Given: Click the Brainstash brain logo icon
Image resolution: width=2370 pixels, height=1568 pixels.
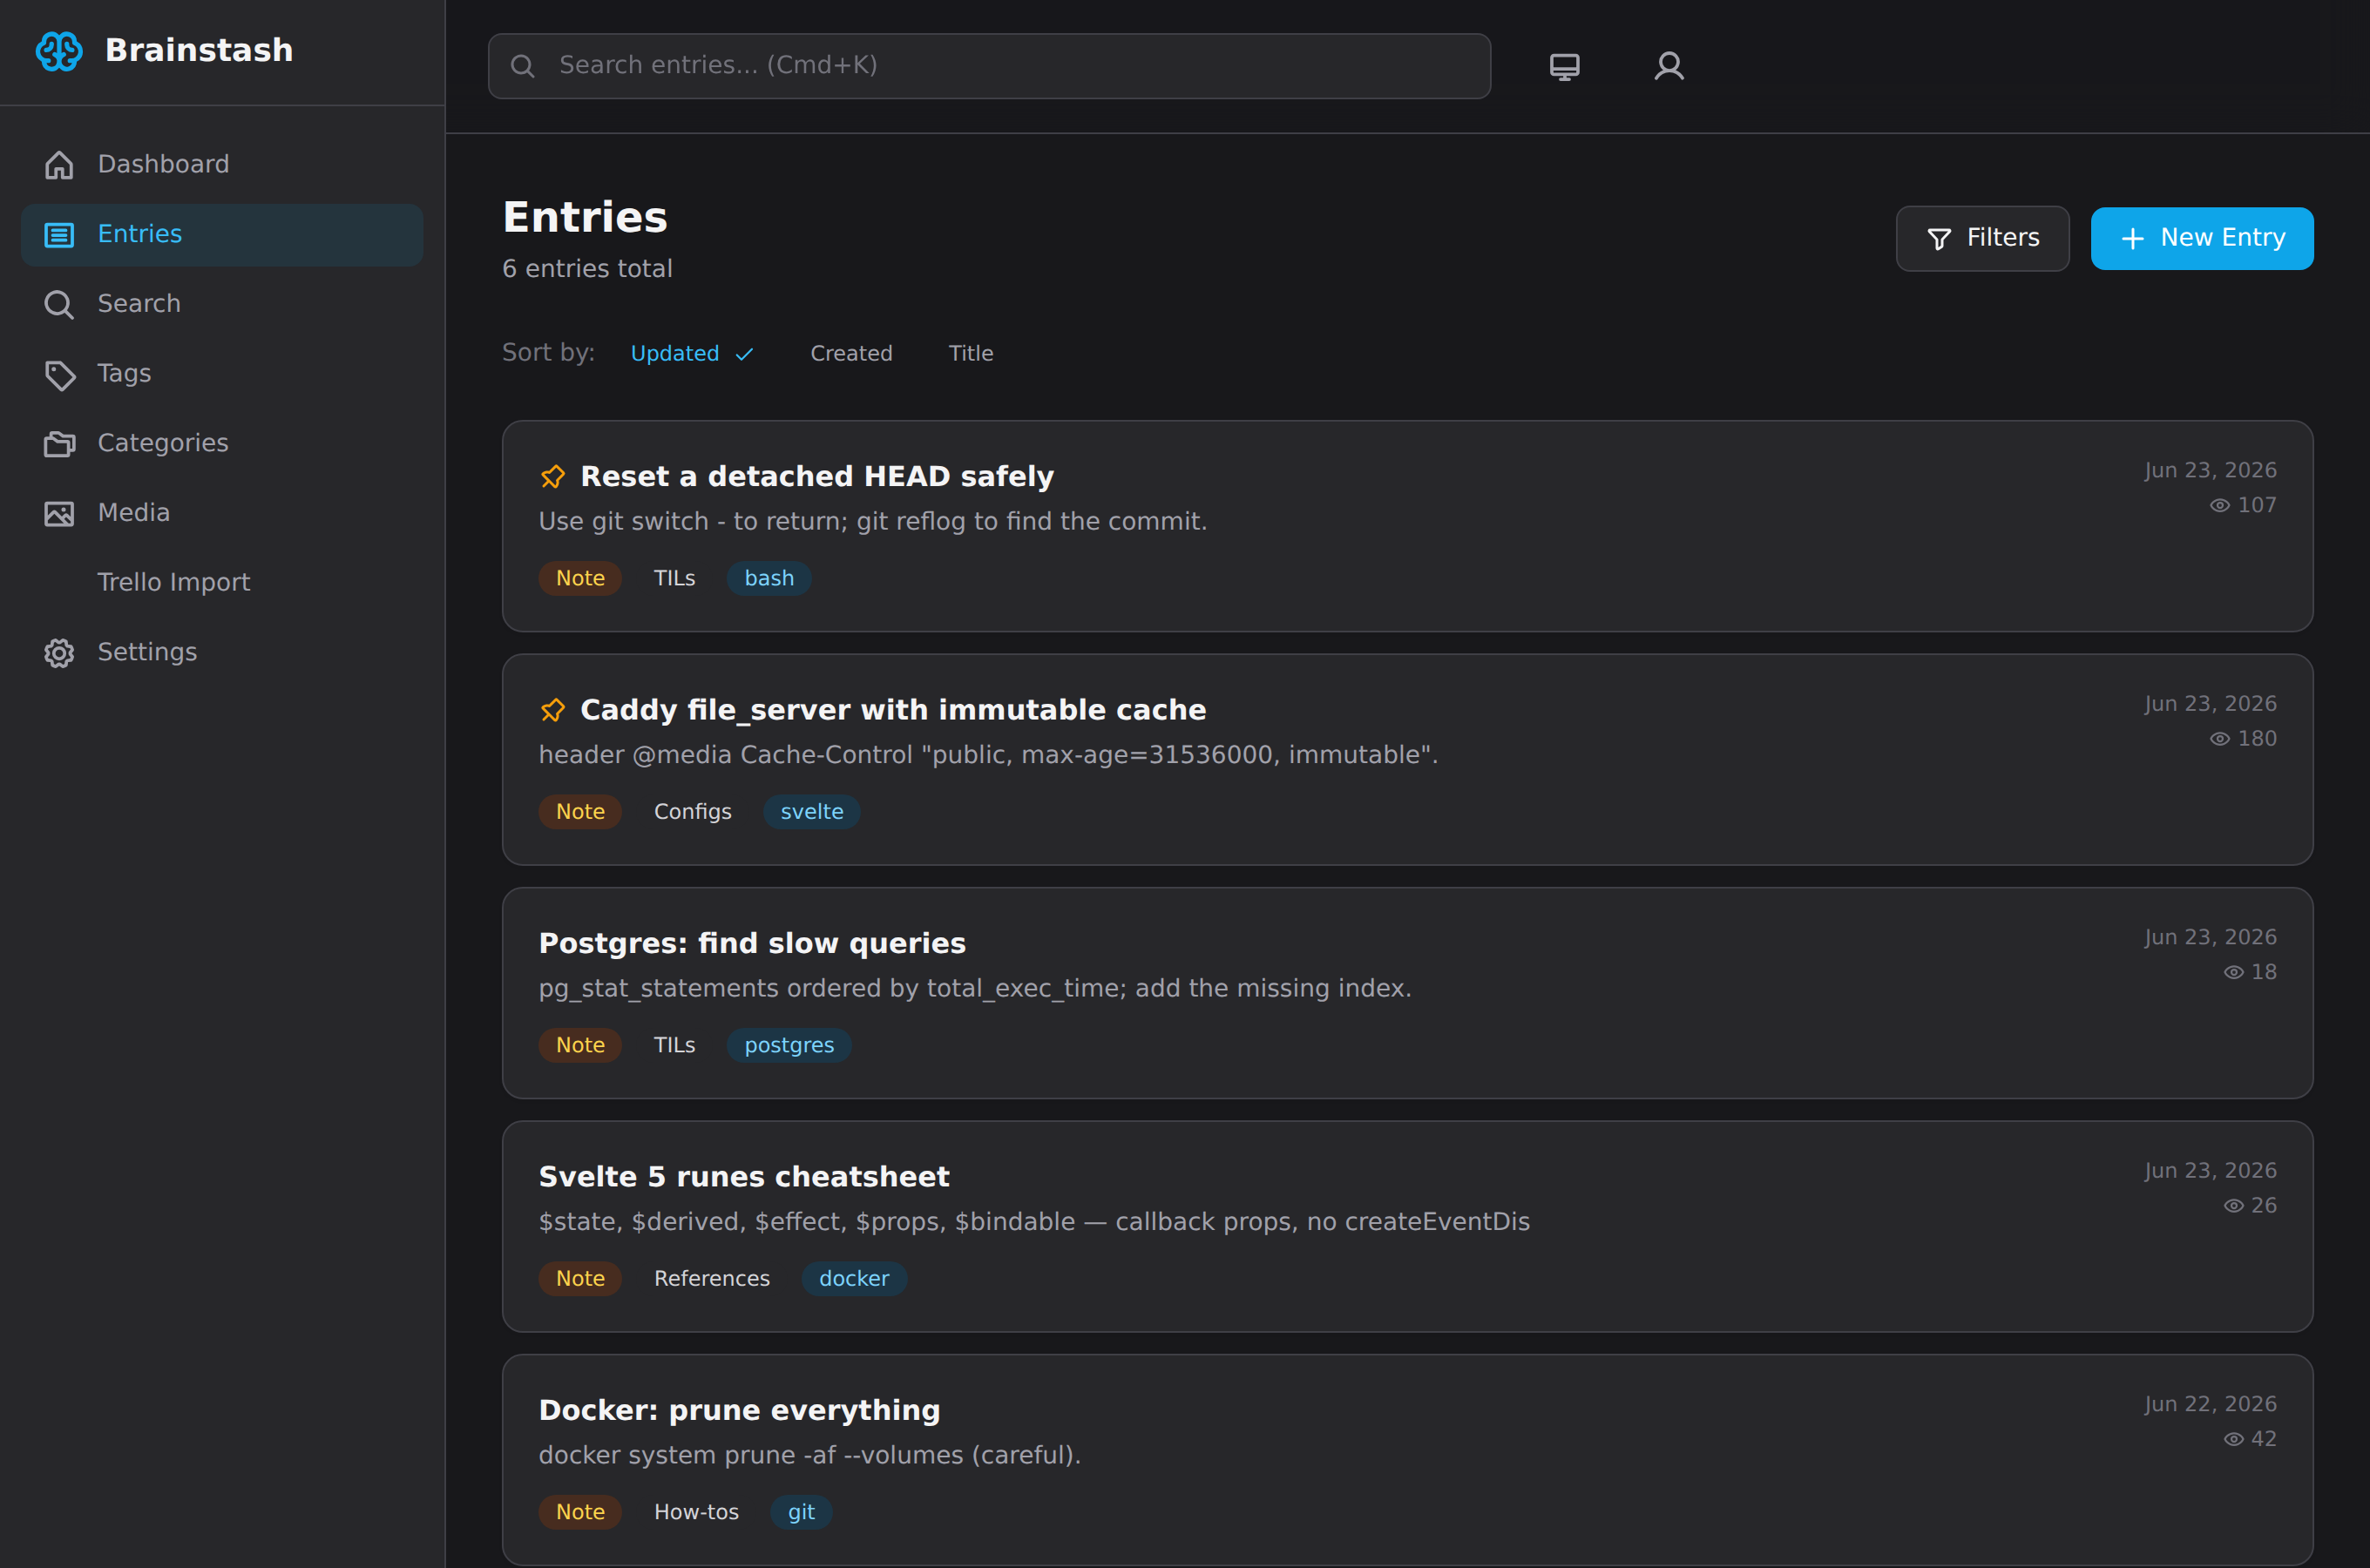Looking at the screenshot, I should point(59,51).
